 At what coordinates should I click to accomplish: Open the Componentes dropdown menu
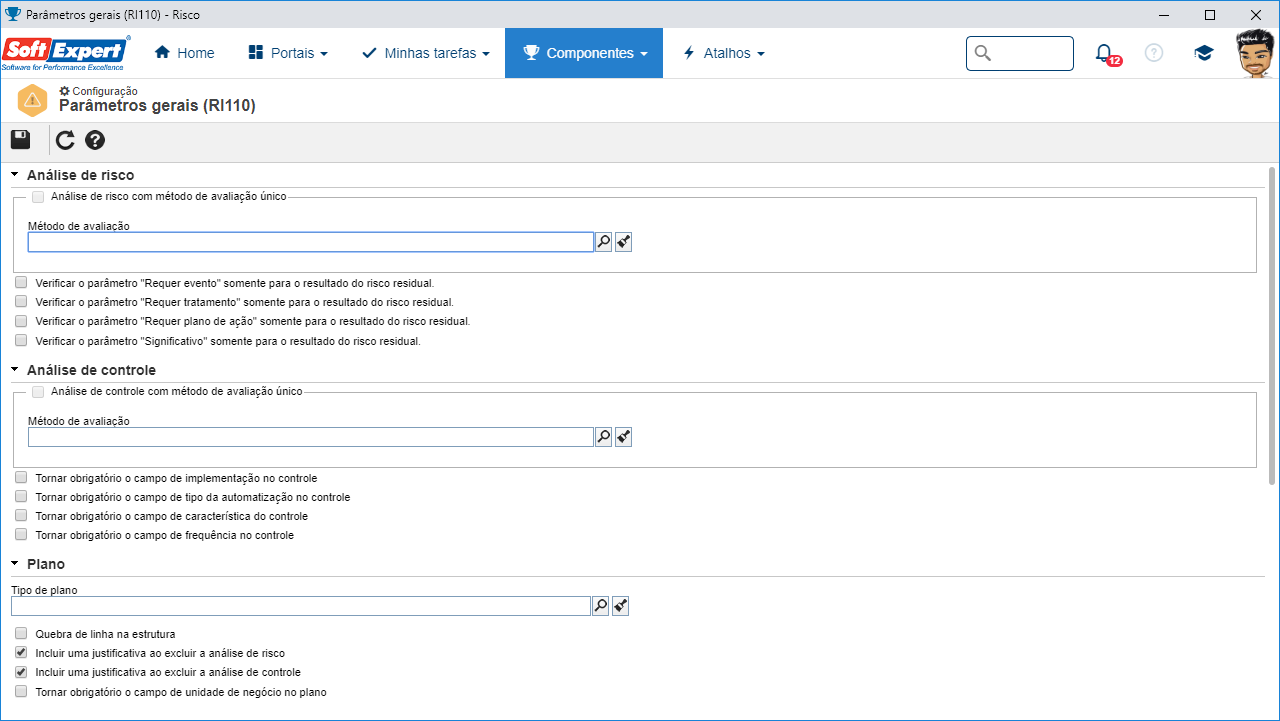point(584,53)
